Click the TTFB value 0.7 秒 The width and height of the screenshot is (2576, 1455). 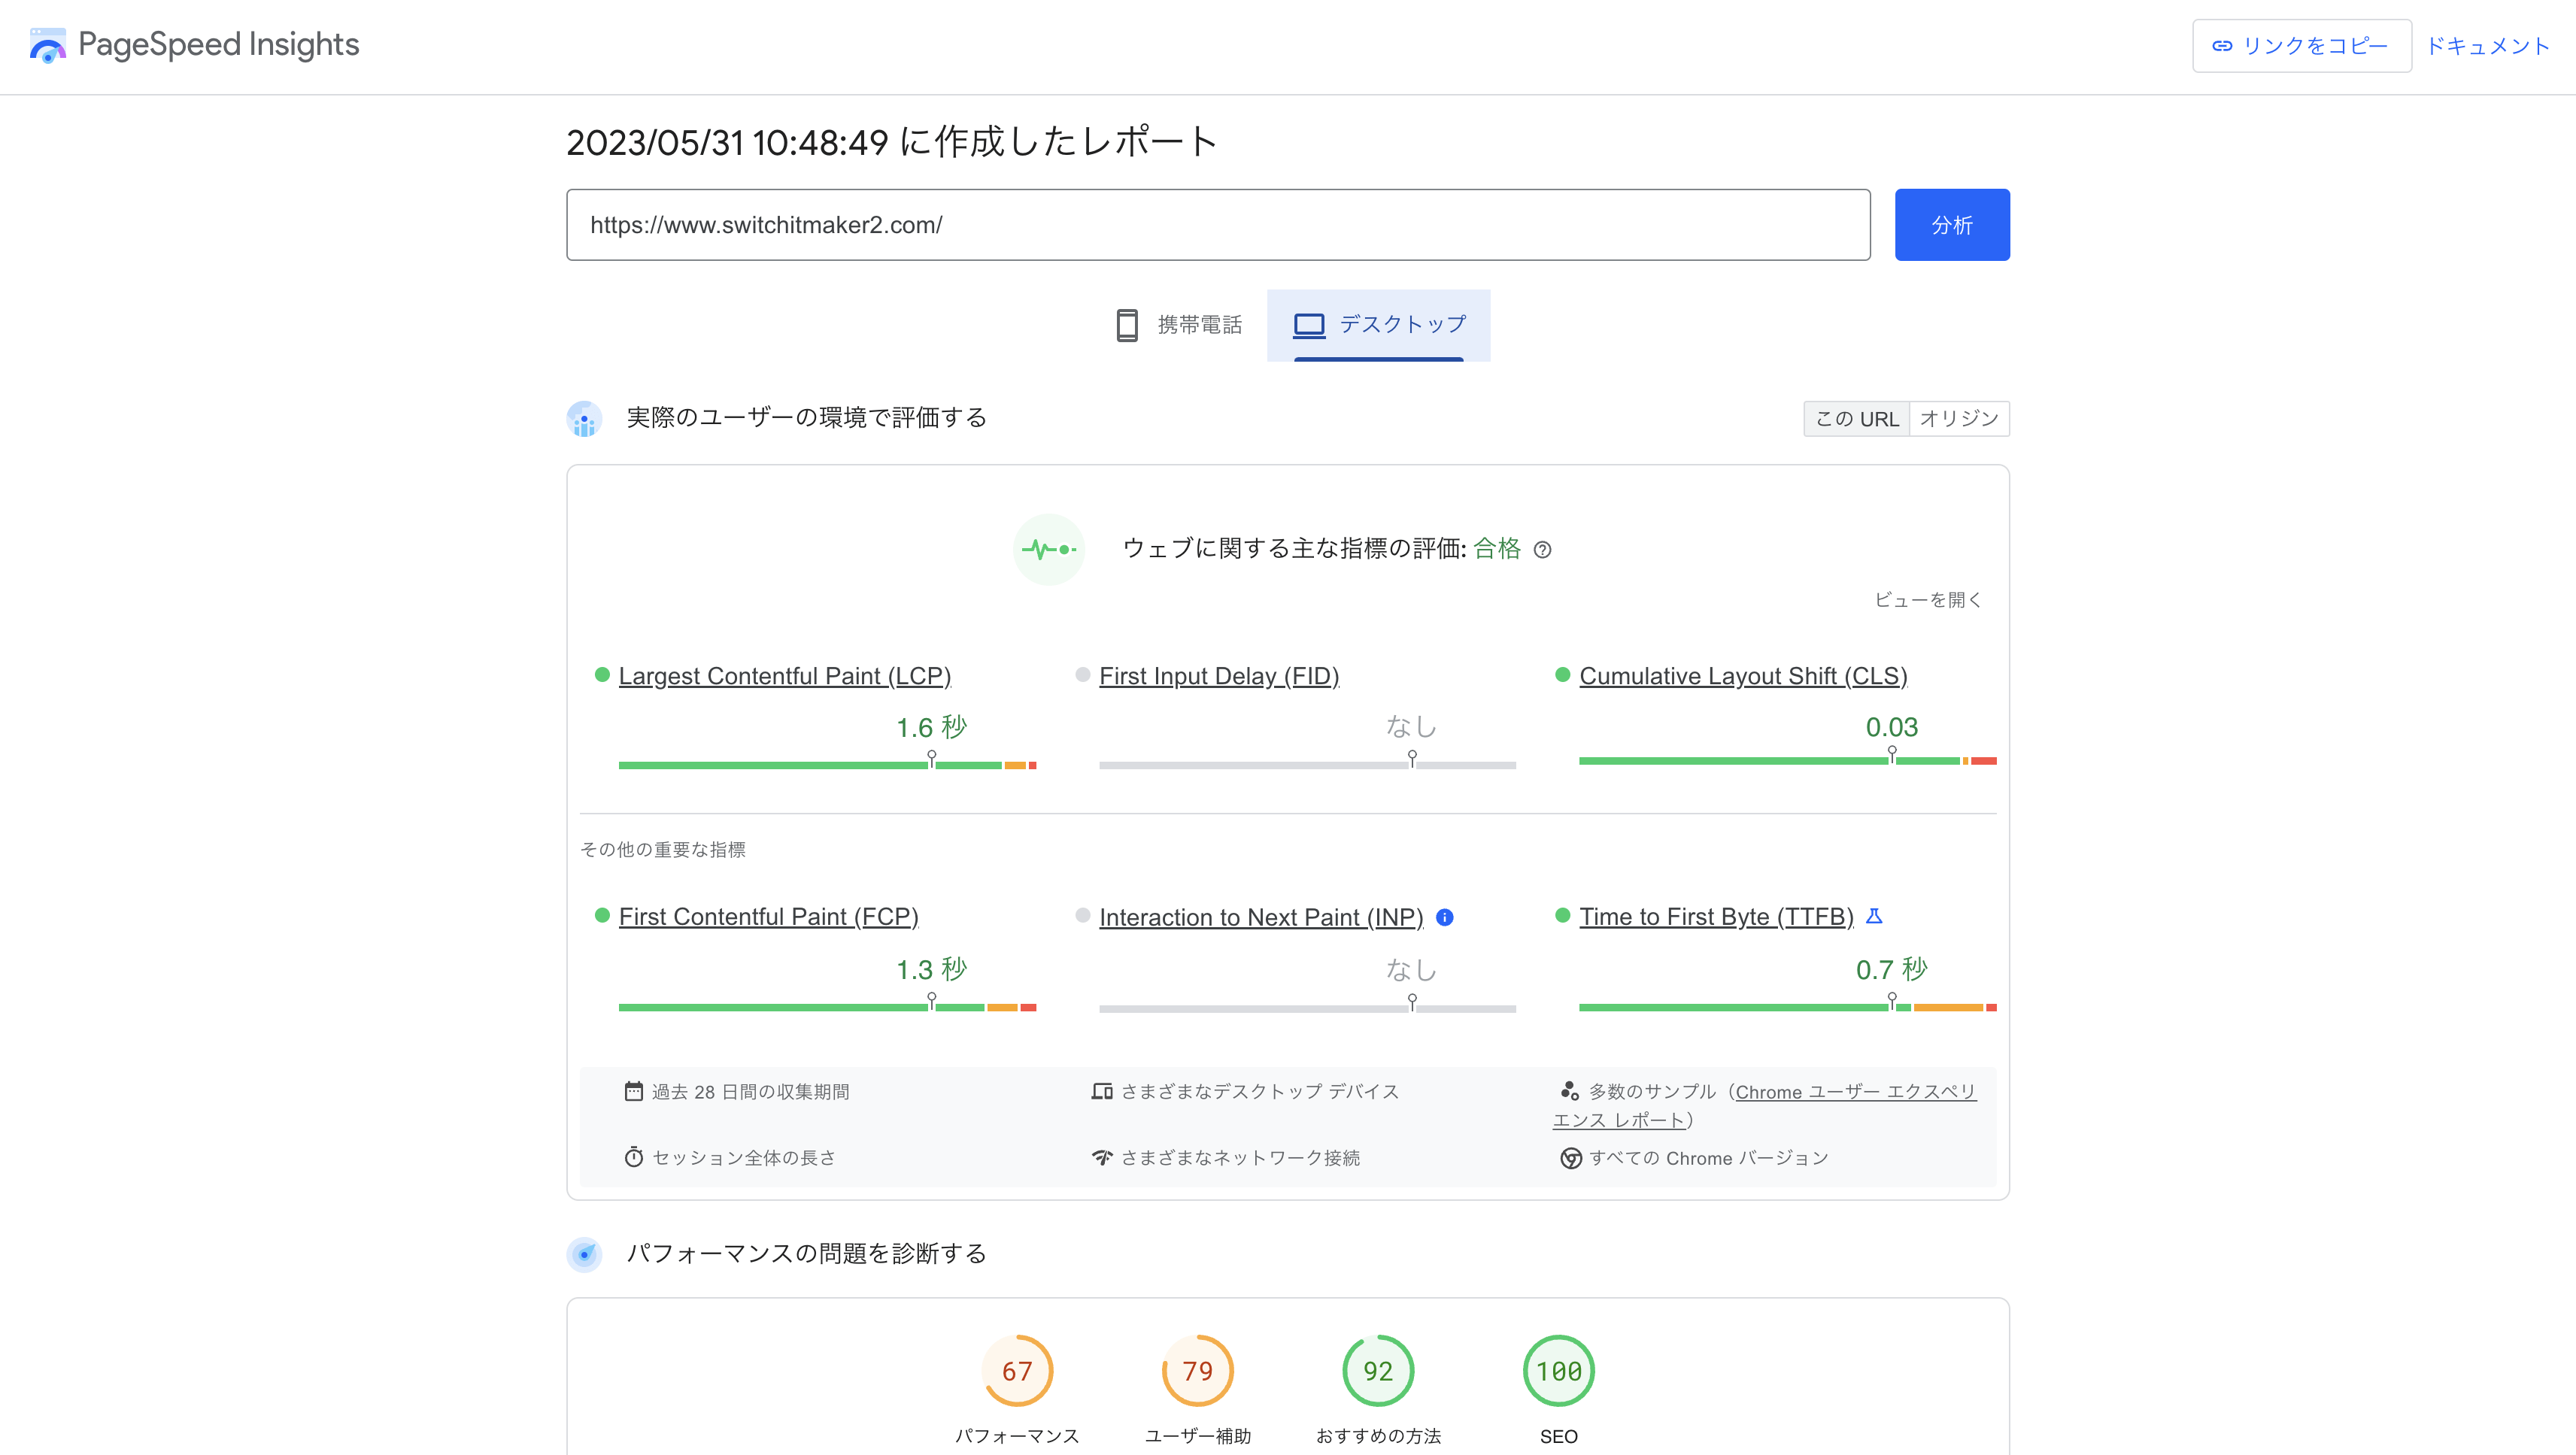coord(1891,969)
